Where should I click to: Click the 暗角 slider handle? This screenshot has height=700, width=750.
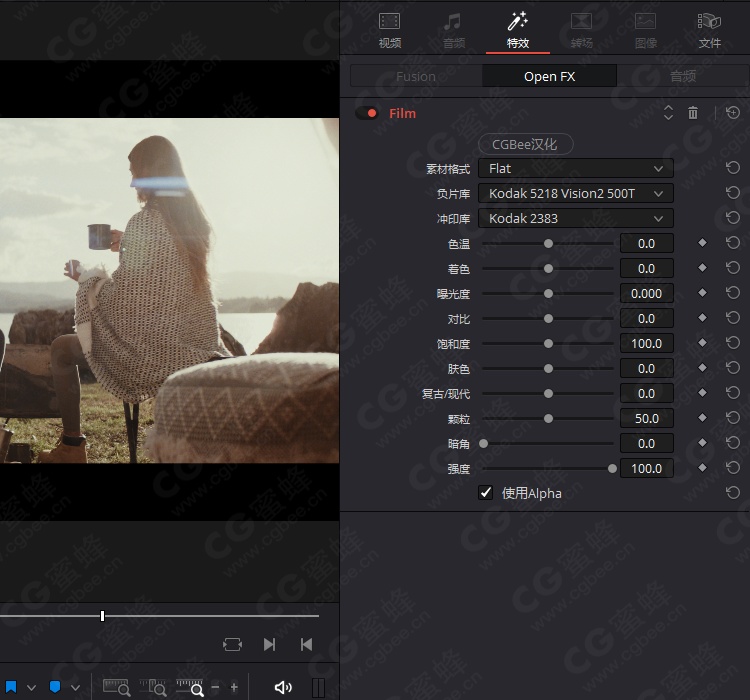(484, 444)
